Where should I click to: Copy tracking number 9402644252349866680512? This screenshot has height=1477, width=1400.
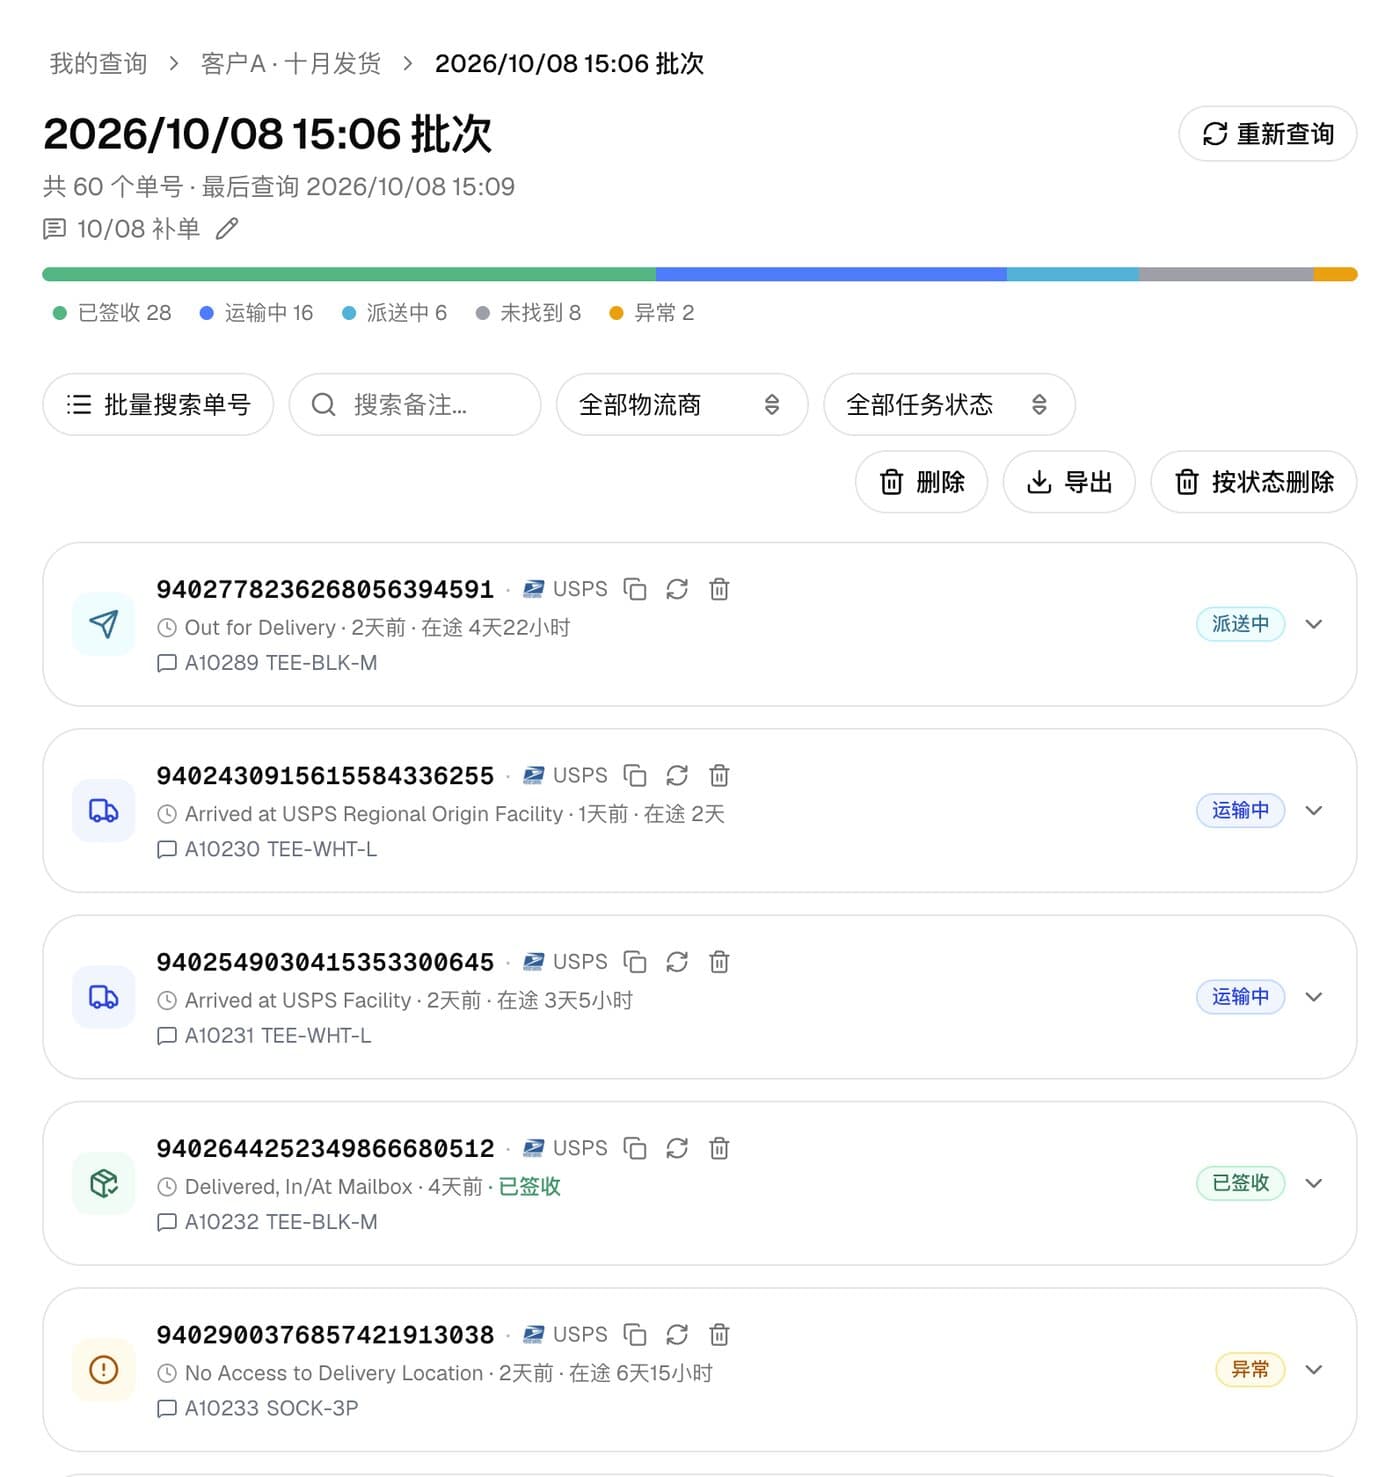[635, 1148]
